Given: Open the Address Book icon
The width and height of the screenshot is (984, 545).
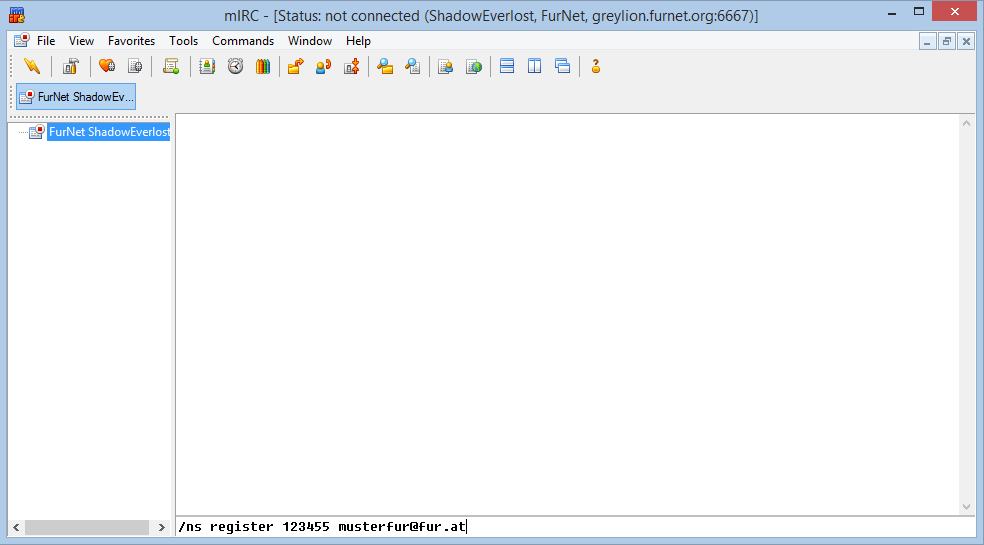Looking at the screenshot, I should (x=207, y=66).
